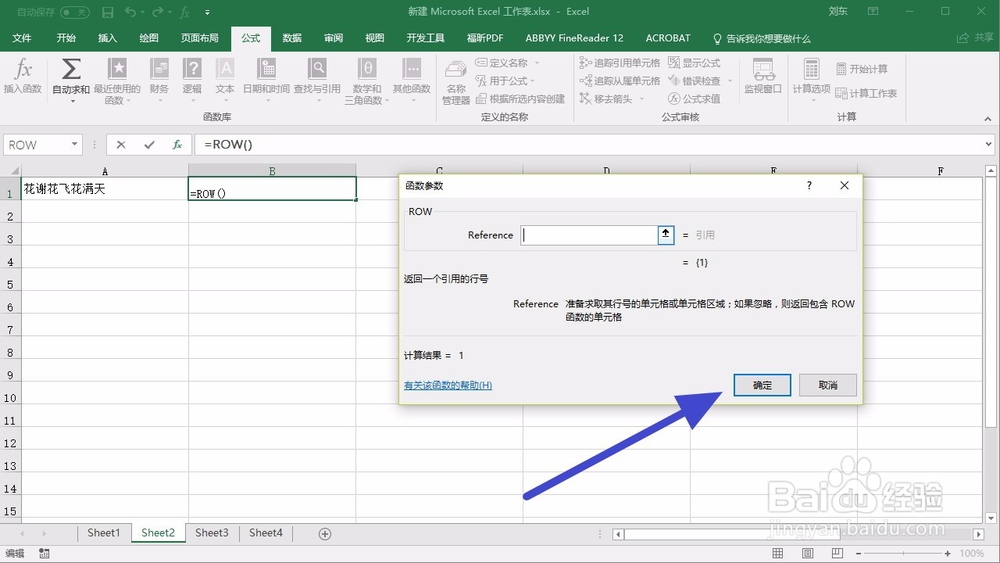Screen dimensions: 1000x563
Task: Click the 取消 cancel button in dialog
Action: [x=828, y=385]
